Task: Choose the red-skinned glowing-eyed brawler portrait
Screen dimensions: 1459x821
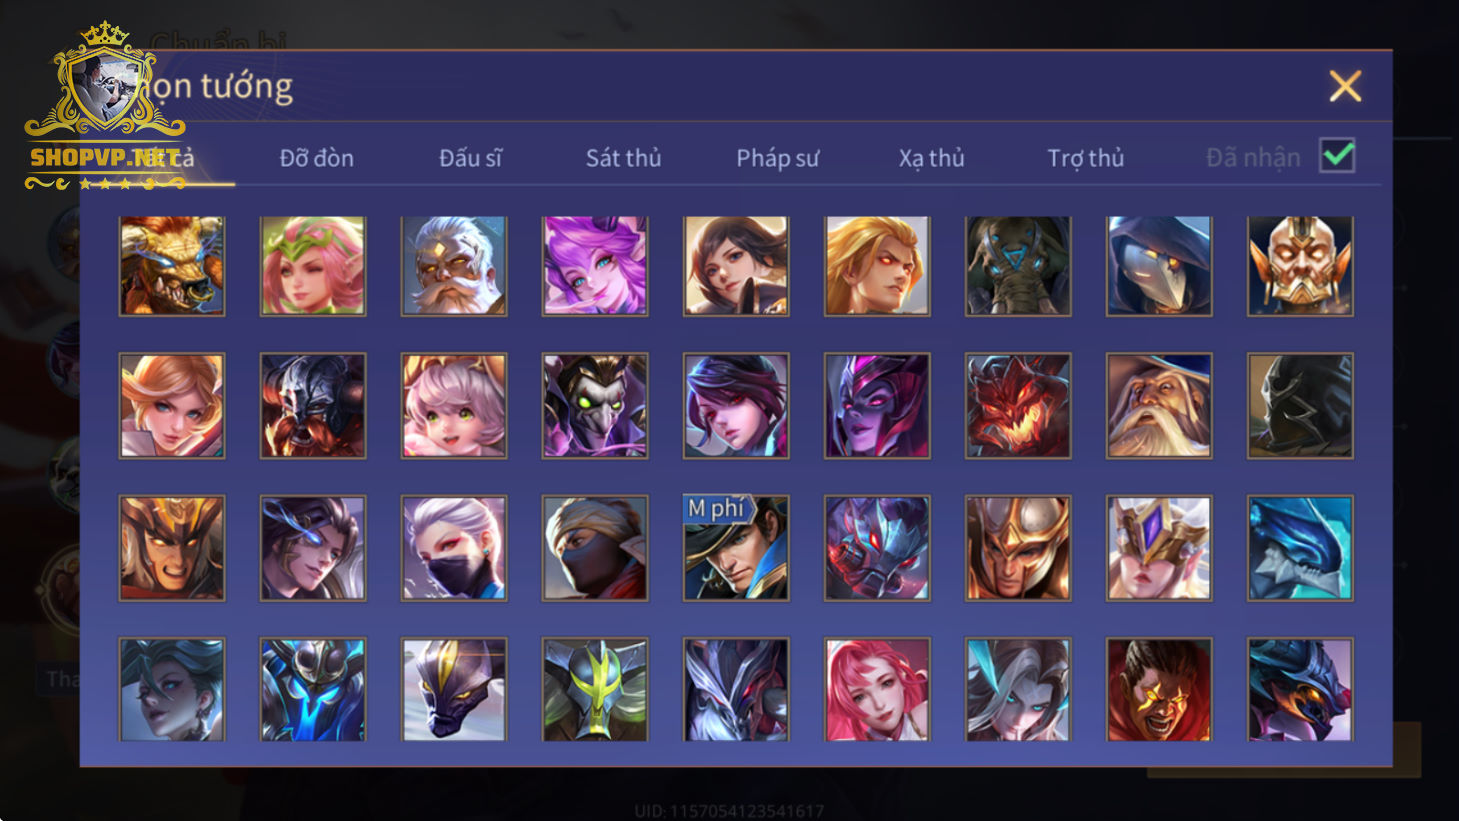Action: click(x=1159, y=690)
